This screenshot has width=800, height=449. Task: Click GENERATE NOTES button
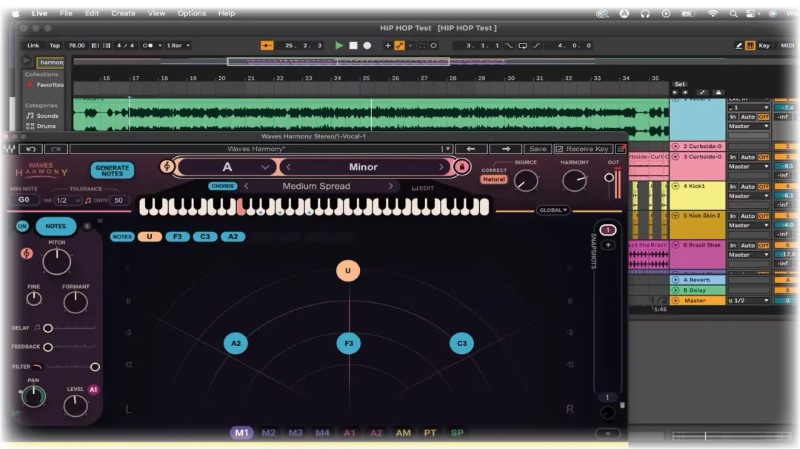point(112,170)
